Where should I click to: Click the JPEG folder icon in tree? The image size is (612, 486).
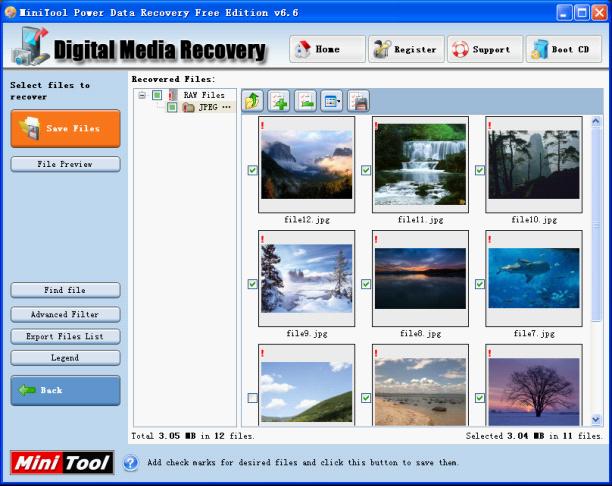189,107
